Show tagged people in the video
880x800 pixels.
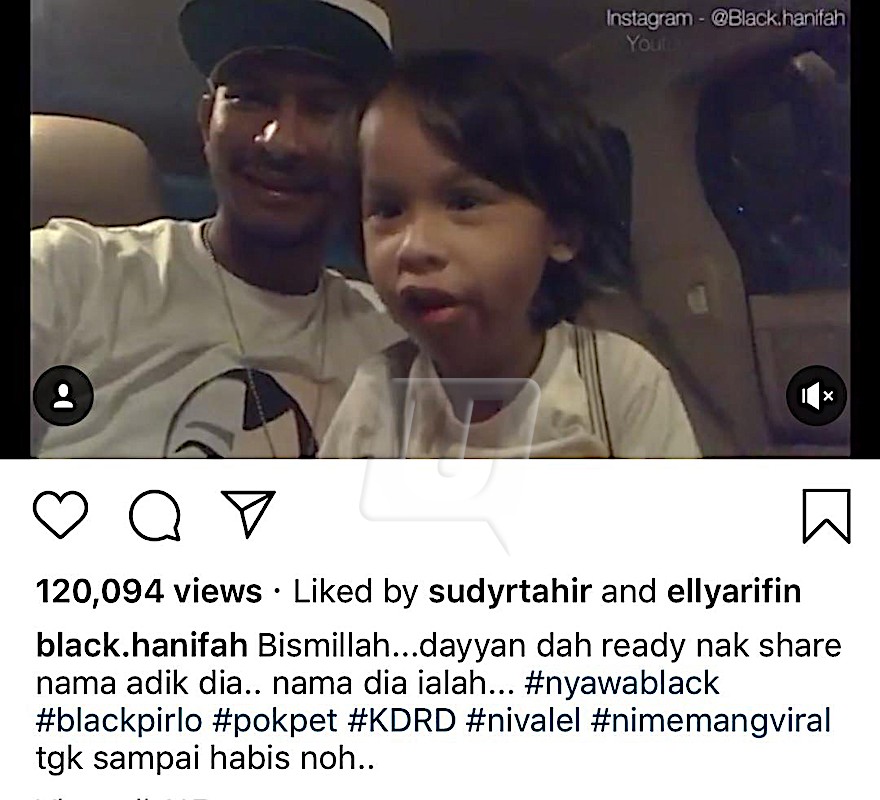(x=63, y=396)
